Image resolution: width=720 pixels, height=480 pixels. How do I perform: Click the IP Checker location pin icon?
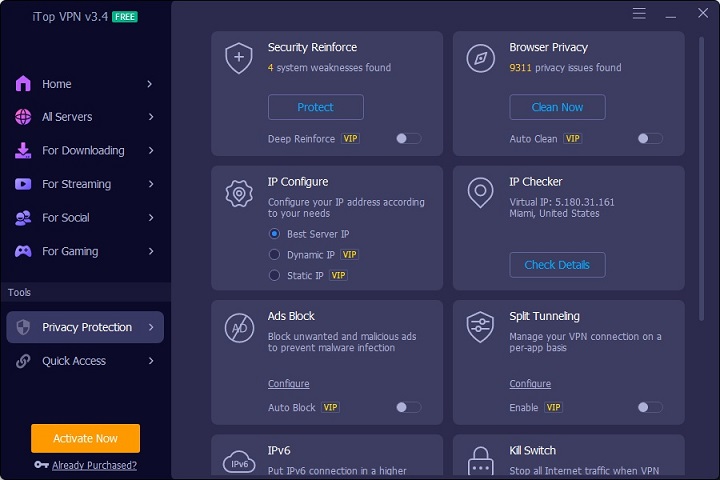point(481,192)
